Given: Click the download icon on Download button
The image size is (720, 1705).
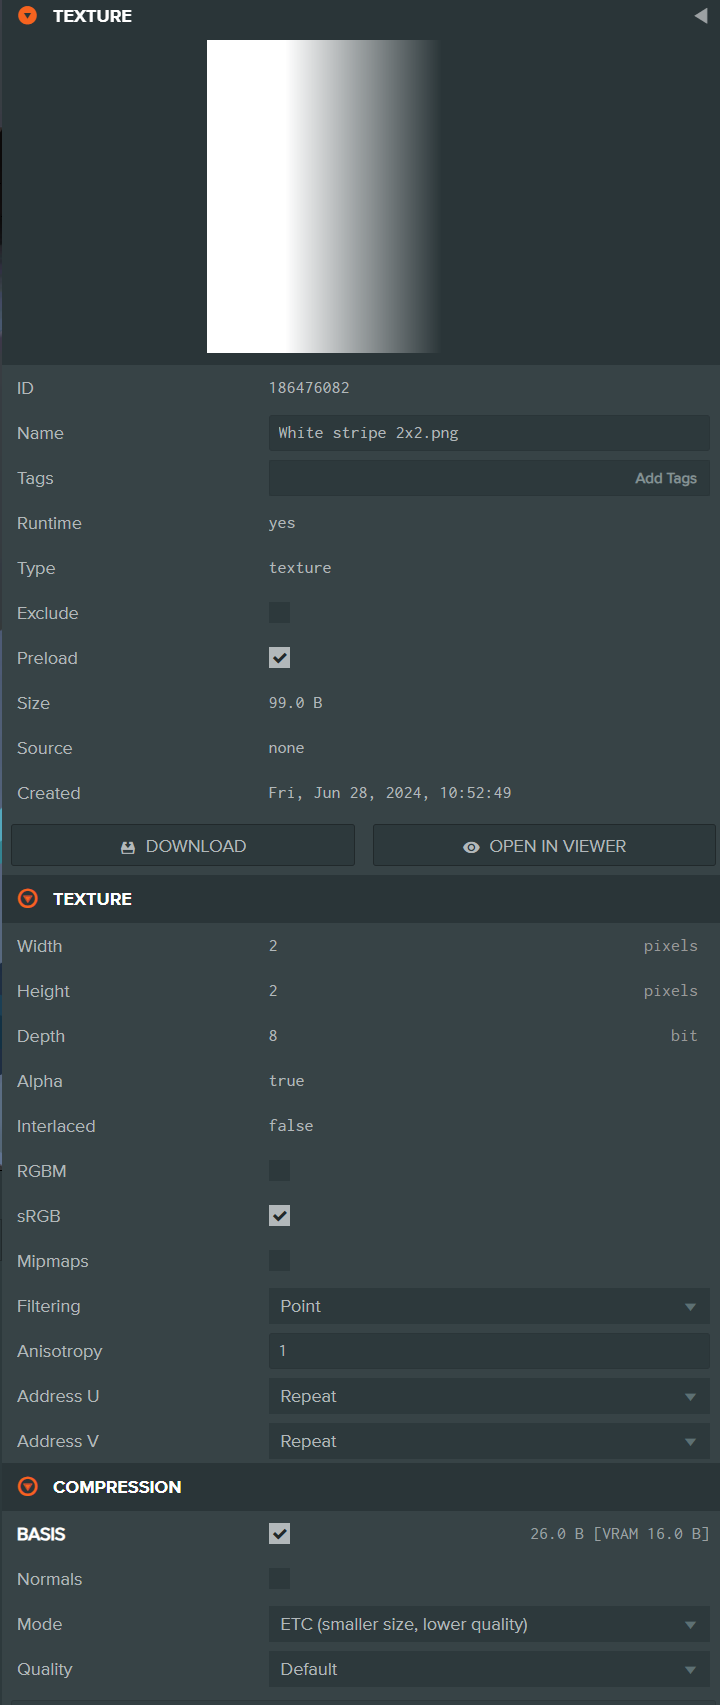Looking at the screenshot, I should (128, 847).
